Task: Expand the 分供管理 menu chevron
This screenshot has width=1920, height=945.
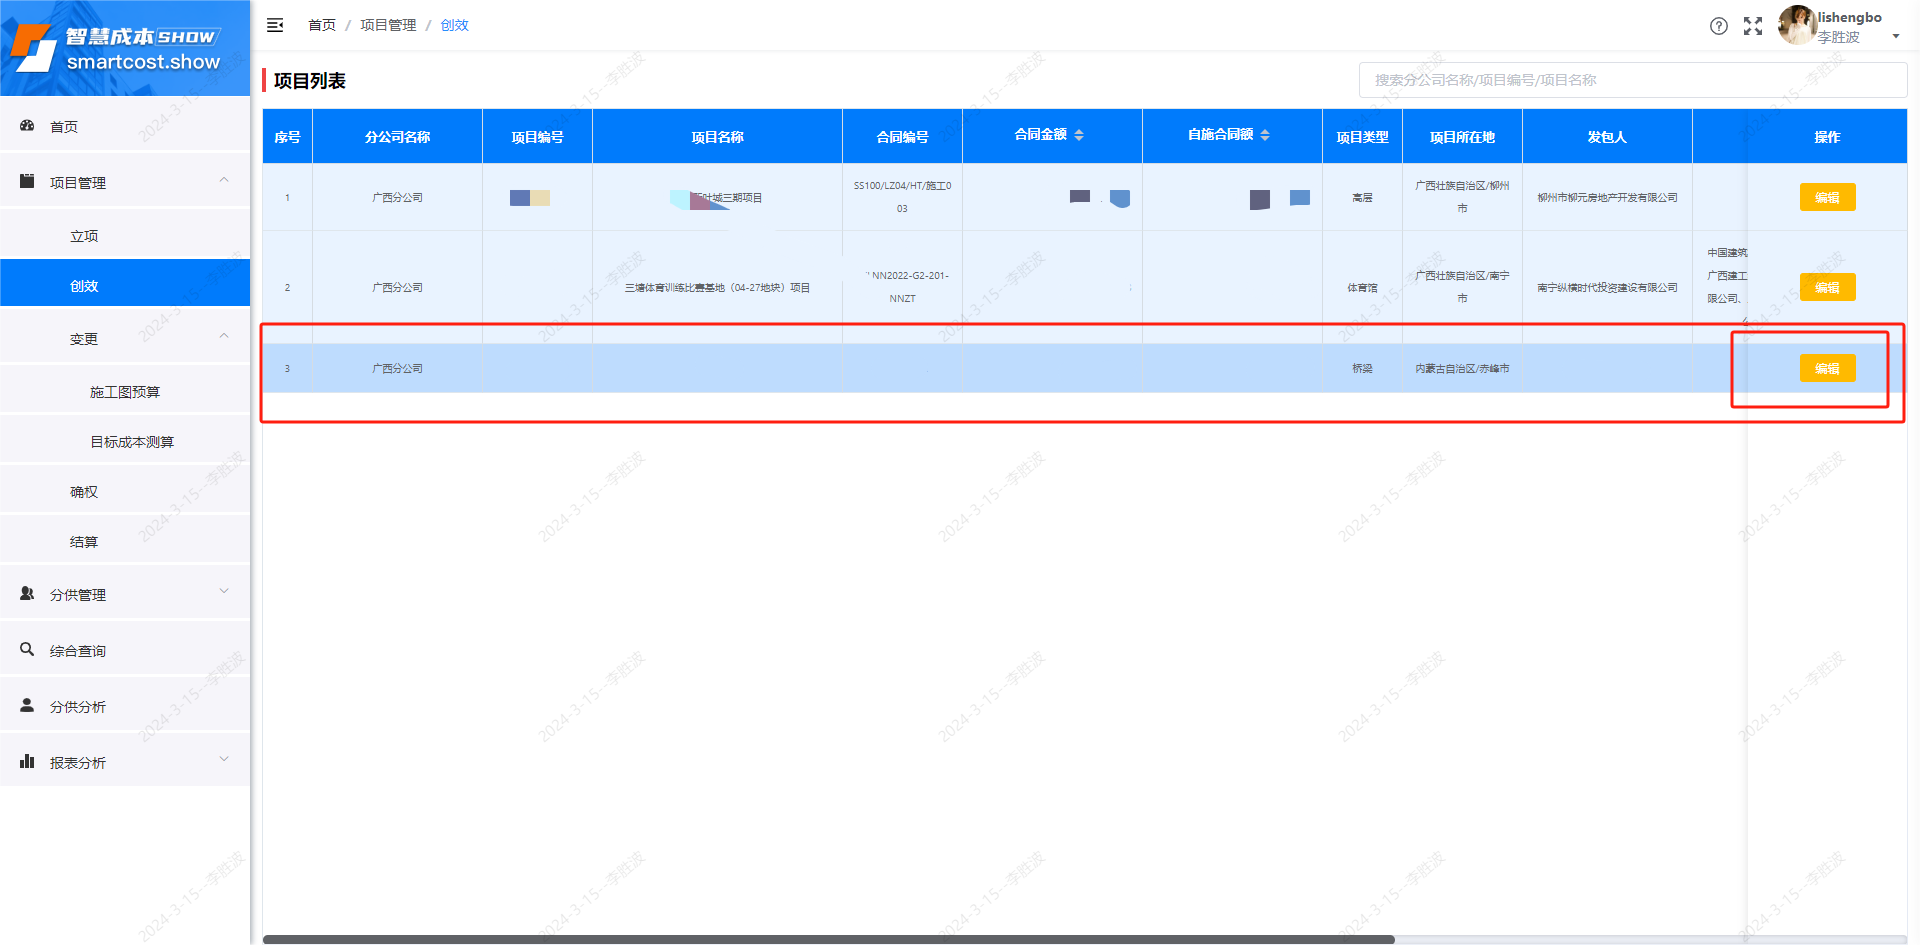Action: [x=224, y=592]
